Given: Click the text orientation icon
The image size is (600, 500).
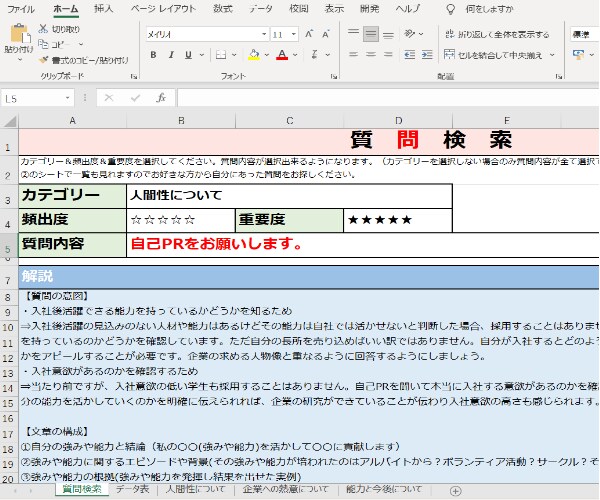Looking at the screenshot, I should tap(409, 34).
